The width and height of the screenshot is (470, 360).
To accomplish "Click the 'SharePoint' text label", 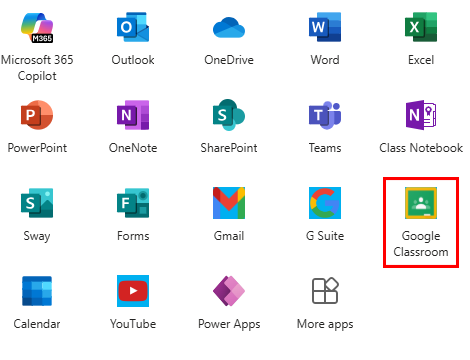I will [x=229, y=148].
